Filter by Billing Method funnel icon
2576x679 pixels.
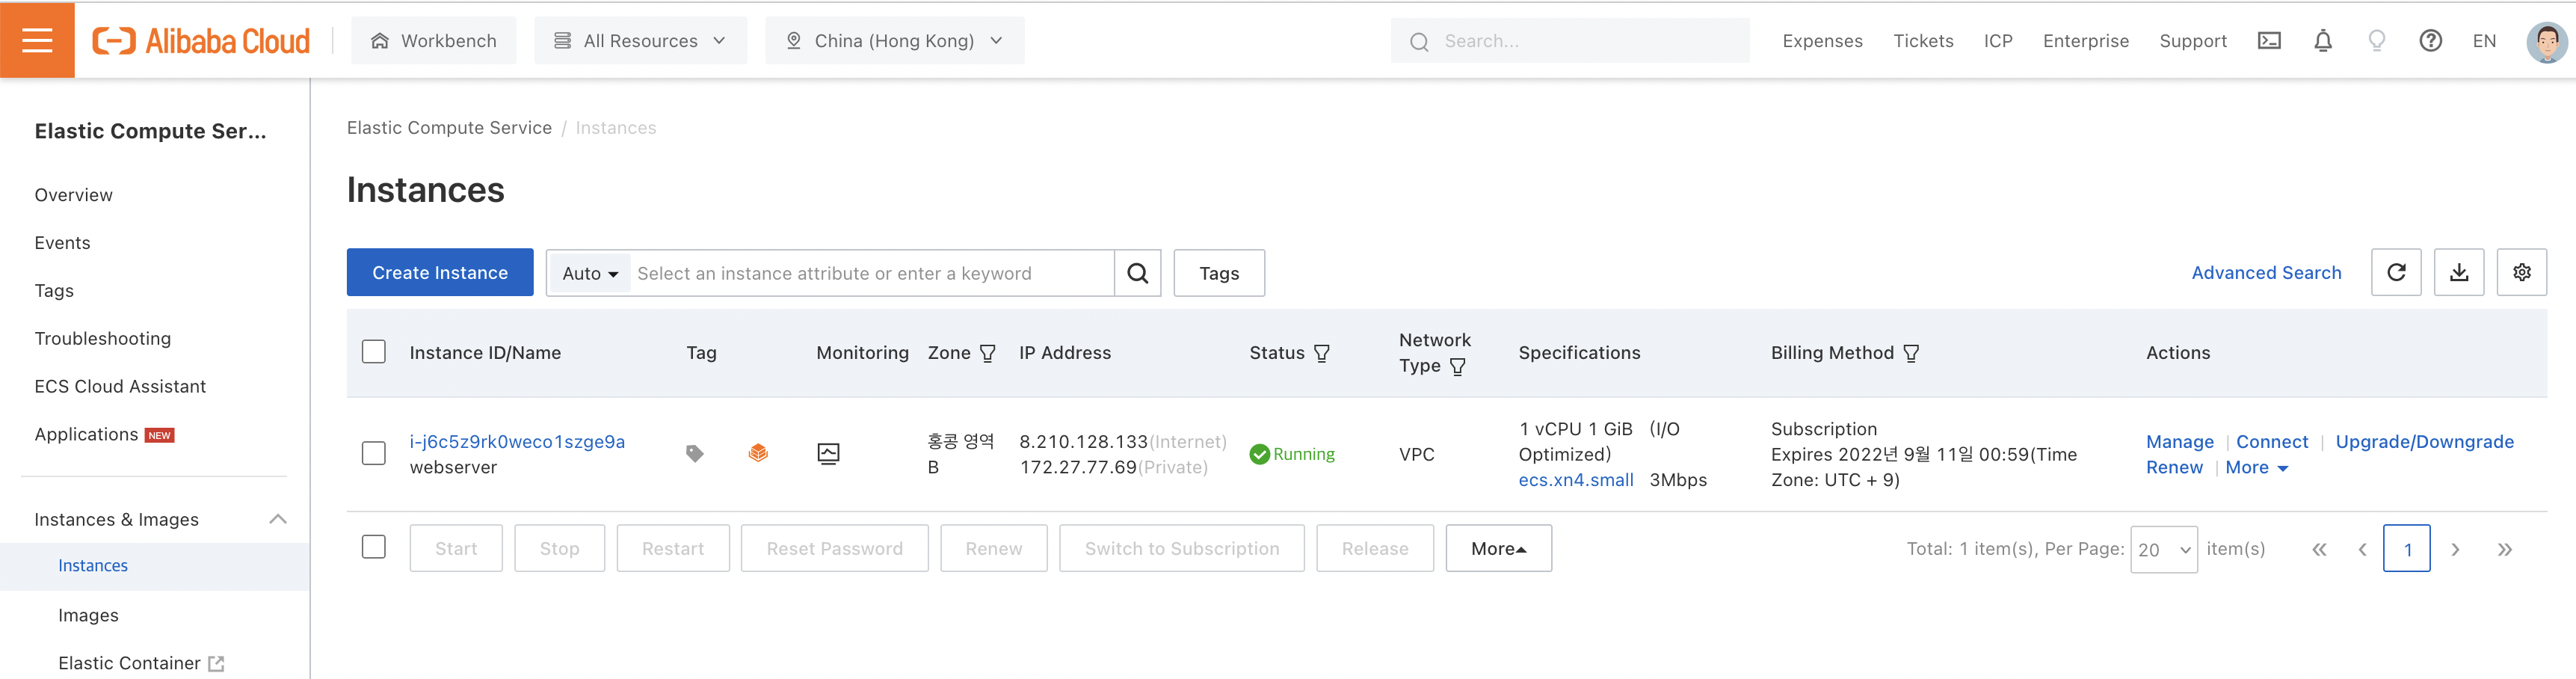coord(1910,353)
